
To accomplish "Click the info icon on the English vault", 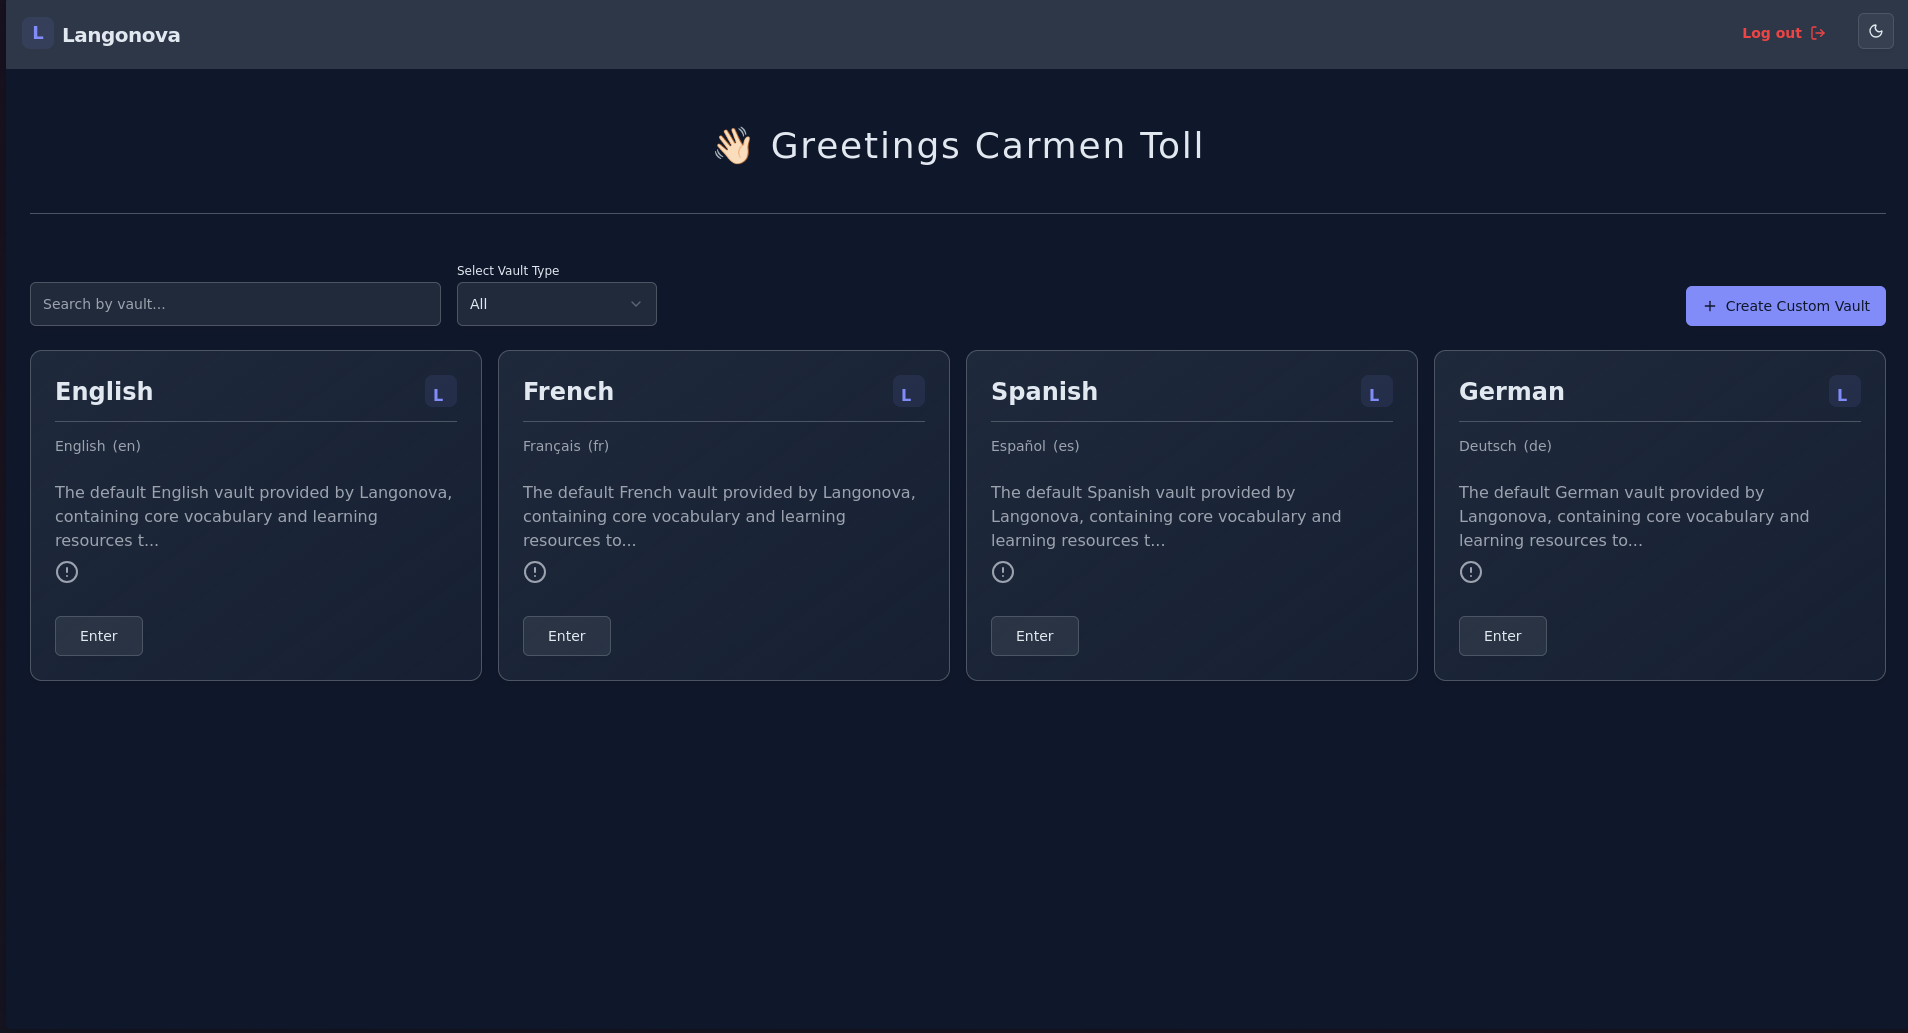I will coord(66,571).
